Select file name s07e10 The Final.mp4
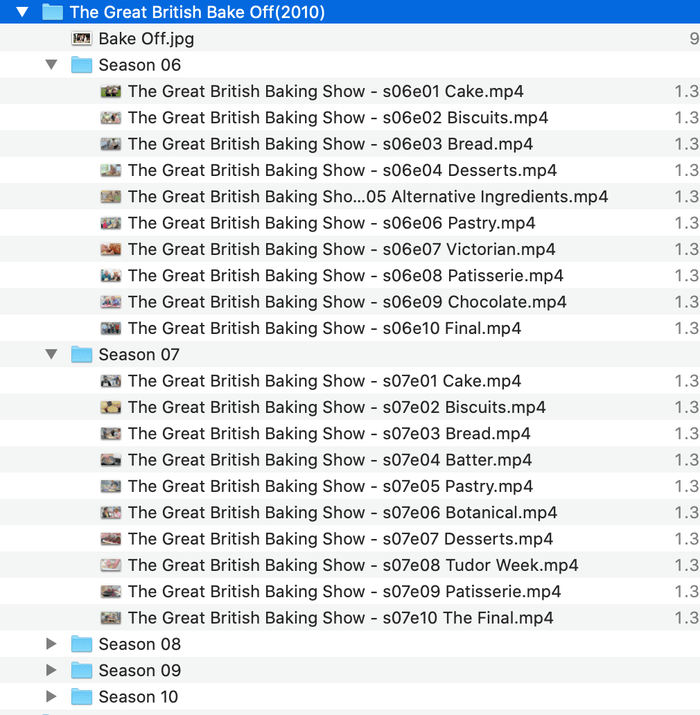The width and height of the screenshot is (700, 715). click(x=341, y=618)
